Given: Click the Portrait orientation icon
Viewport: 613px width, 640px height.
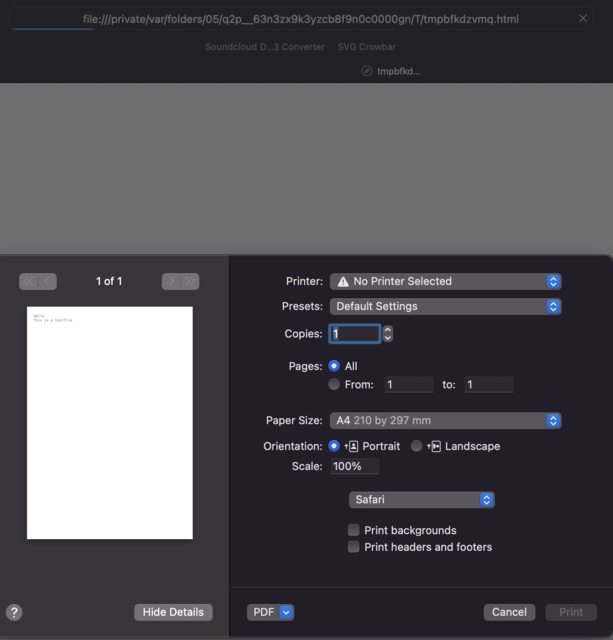Looking at the screenshot, I should pos(351,447).
